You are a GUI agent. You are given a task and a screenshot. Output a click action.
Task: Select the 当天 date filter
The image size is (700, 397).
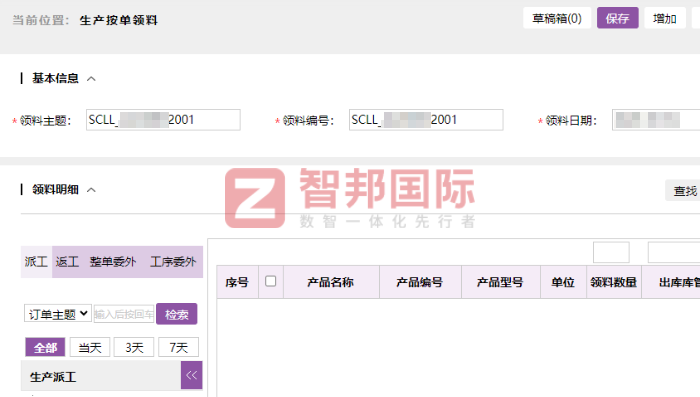tap(90, 347)
